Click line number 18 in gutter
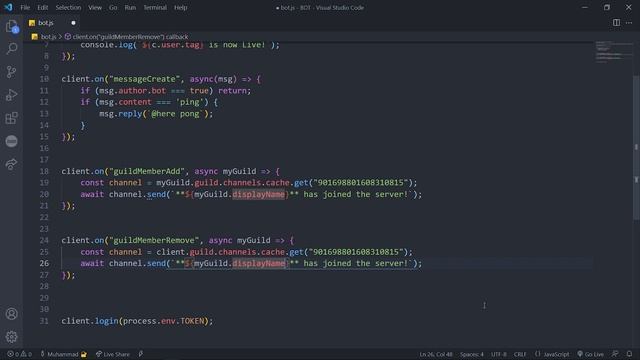Viewport: 640px width, 360px height. [x=44, y=171]
